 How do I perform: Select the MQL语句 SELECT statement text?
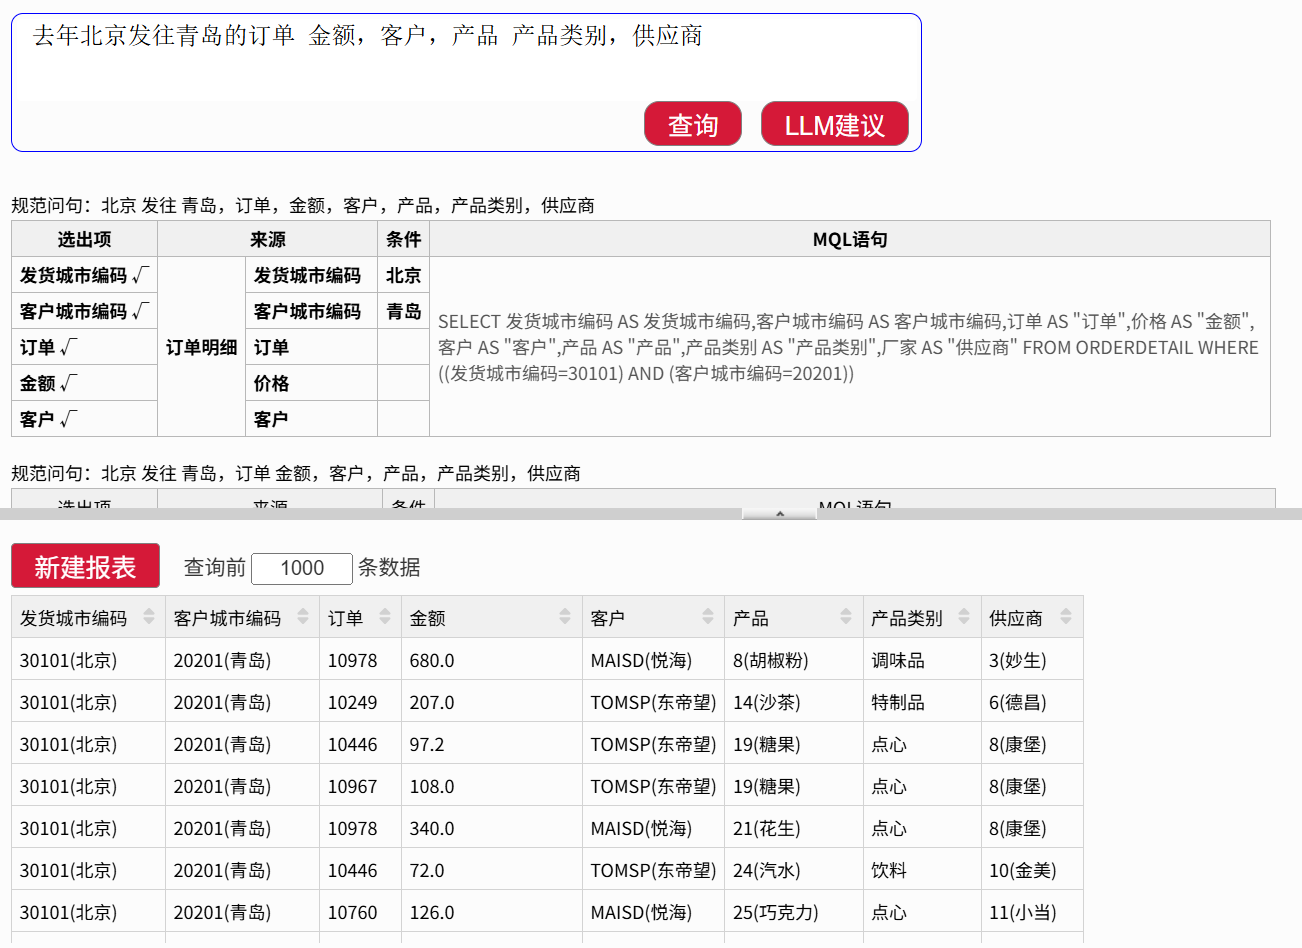848,347
